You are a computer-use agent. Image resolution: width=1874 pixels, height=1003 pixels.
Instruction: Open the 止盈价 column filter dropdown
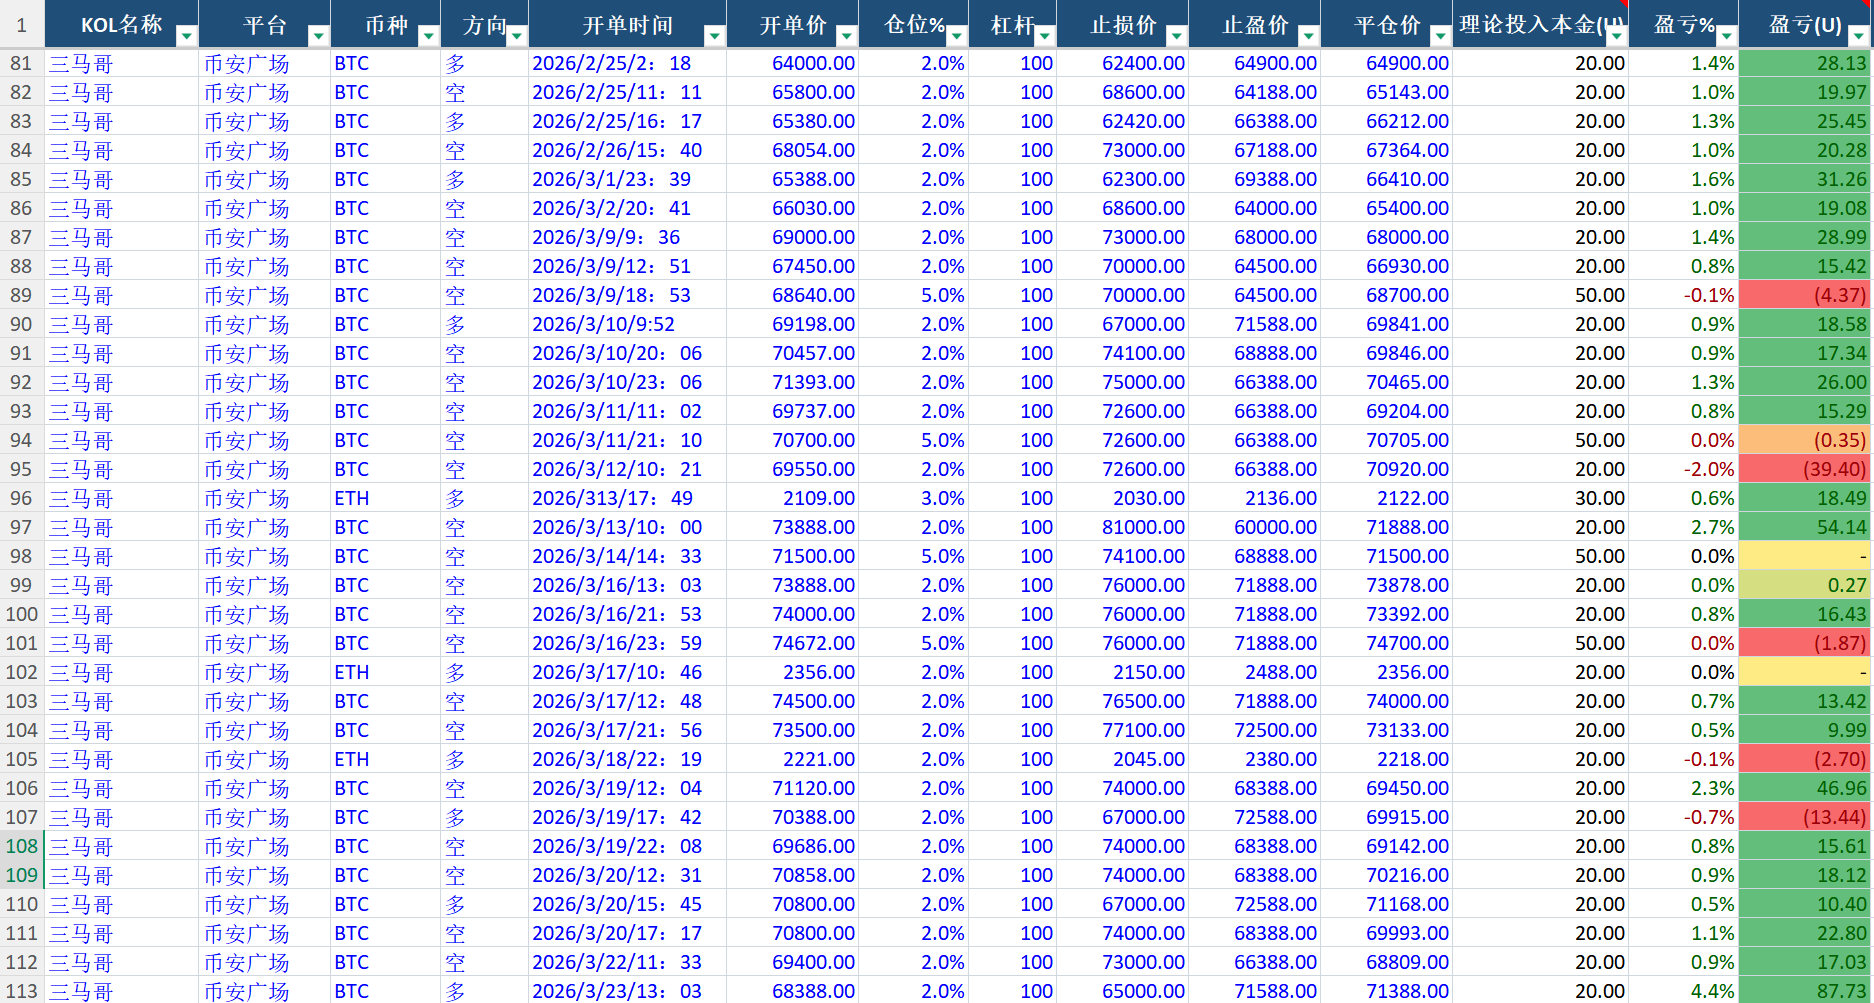click(x=1308, y=36)
